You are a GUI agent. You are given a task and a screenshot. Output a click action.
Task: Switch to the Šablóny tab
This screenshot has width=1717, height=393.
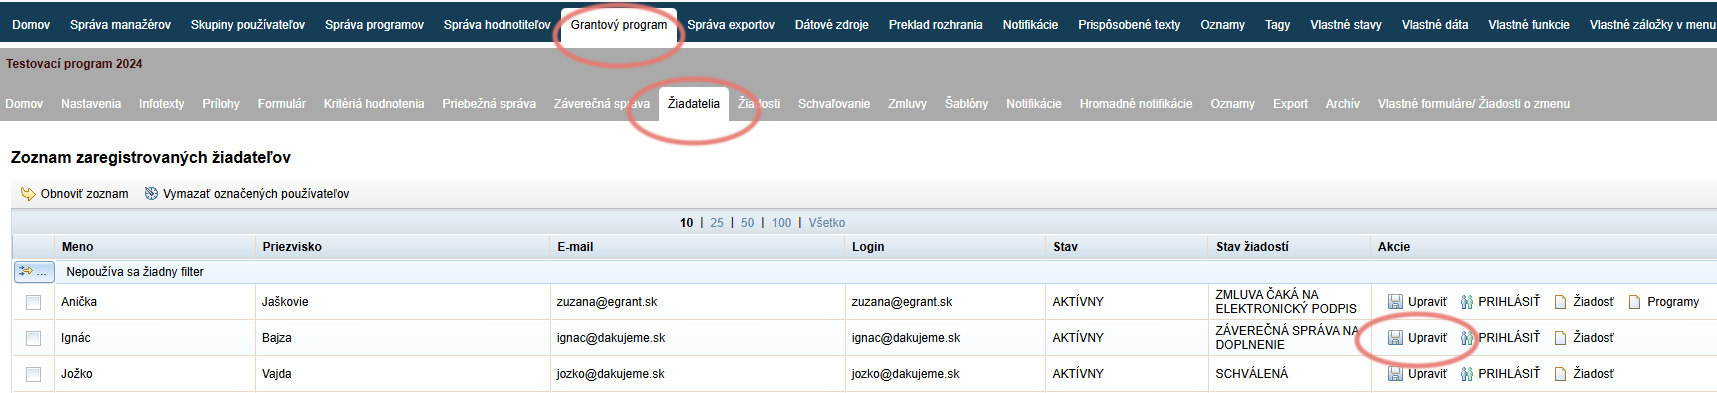(966, 104)
